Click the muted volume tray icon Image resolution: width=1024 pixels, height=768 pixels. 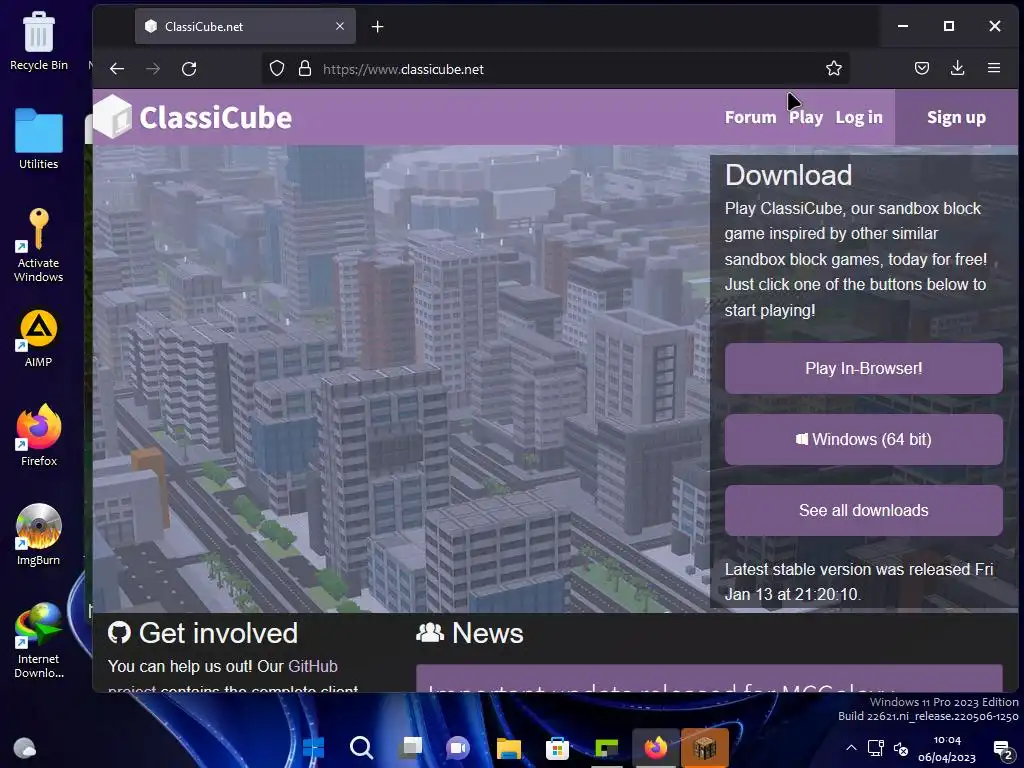click(x=901, y=748)
